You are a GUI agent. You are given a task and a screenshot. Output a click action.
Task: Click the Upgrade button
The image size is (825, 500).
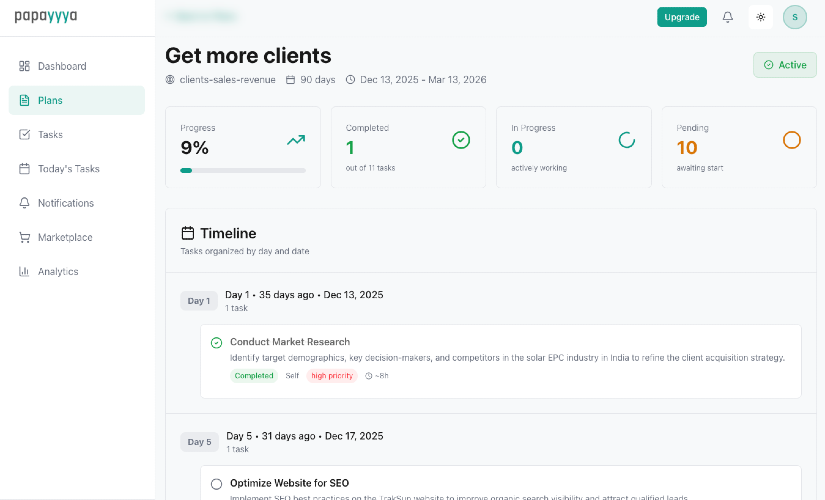682,17
